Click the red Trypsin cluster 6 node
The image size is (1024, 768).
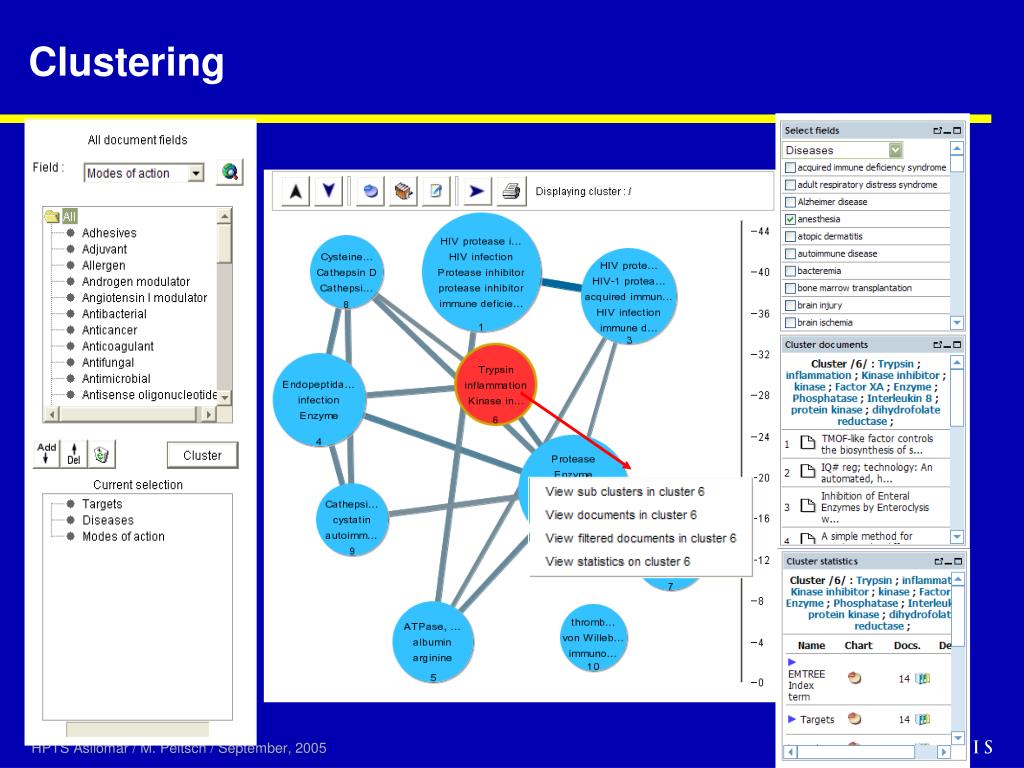coord(495,385)
